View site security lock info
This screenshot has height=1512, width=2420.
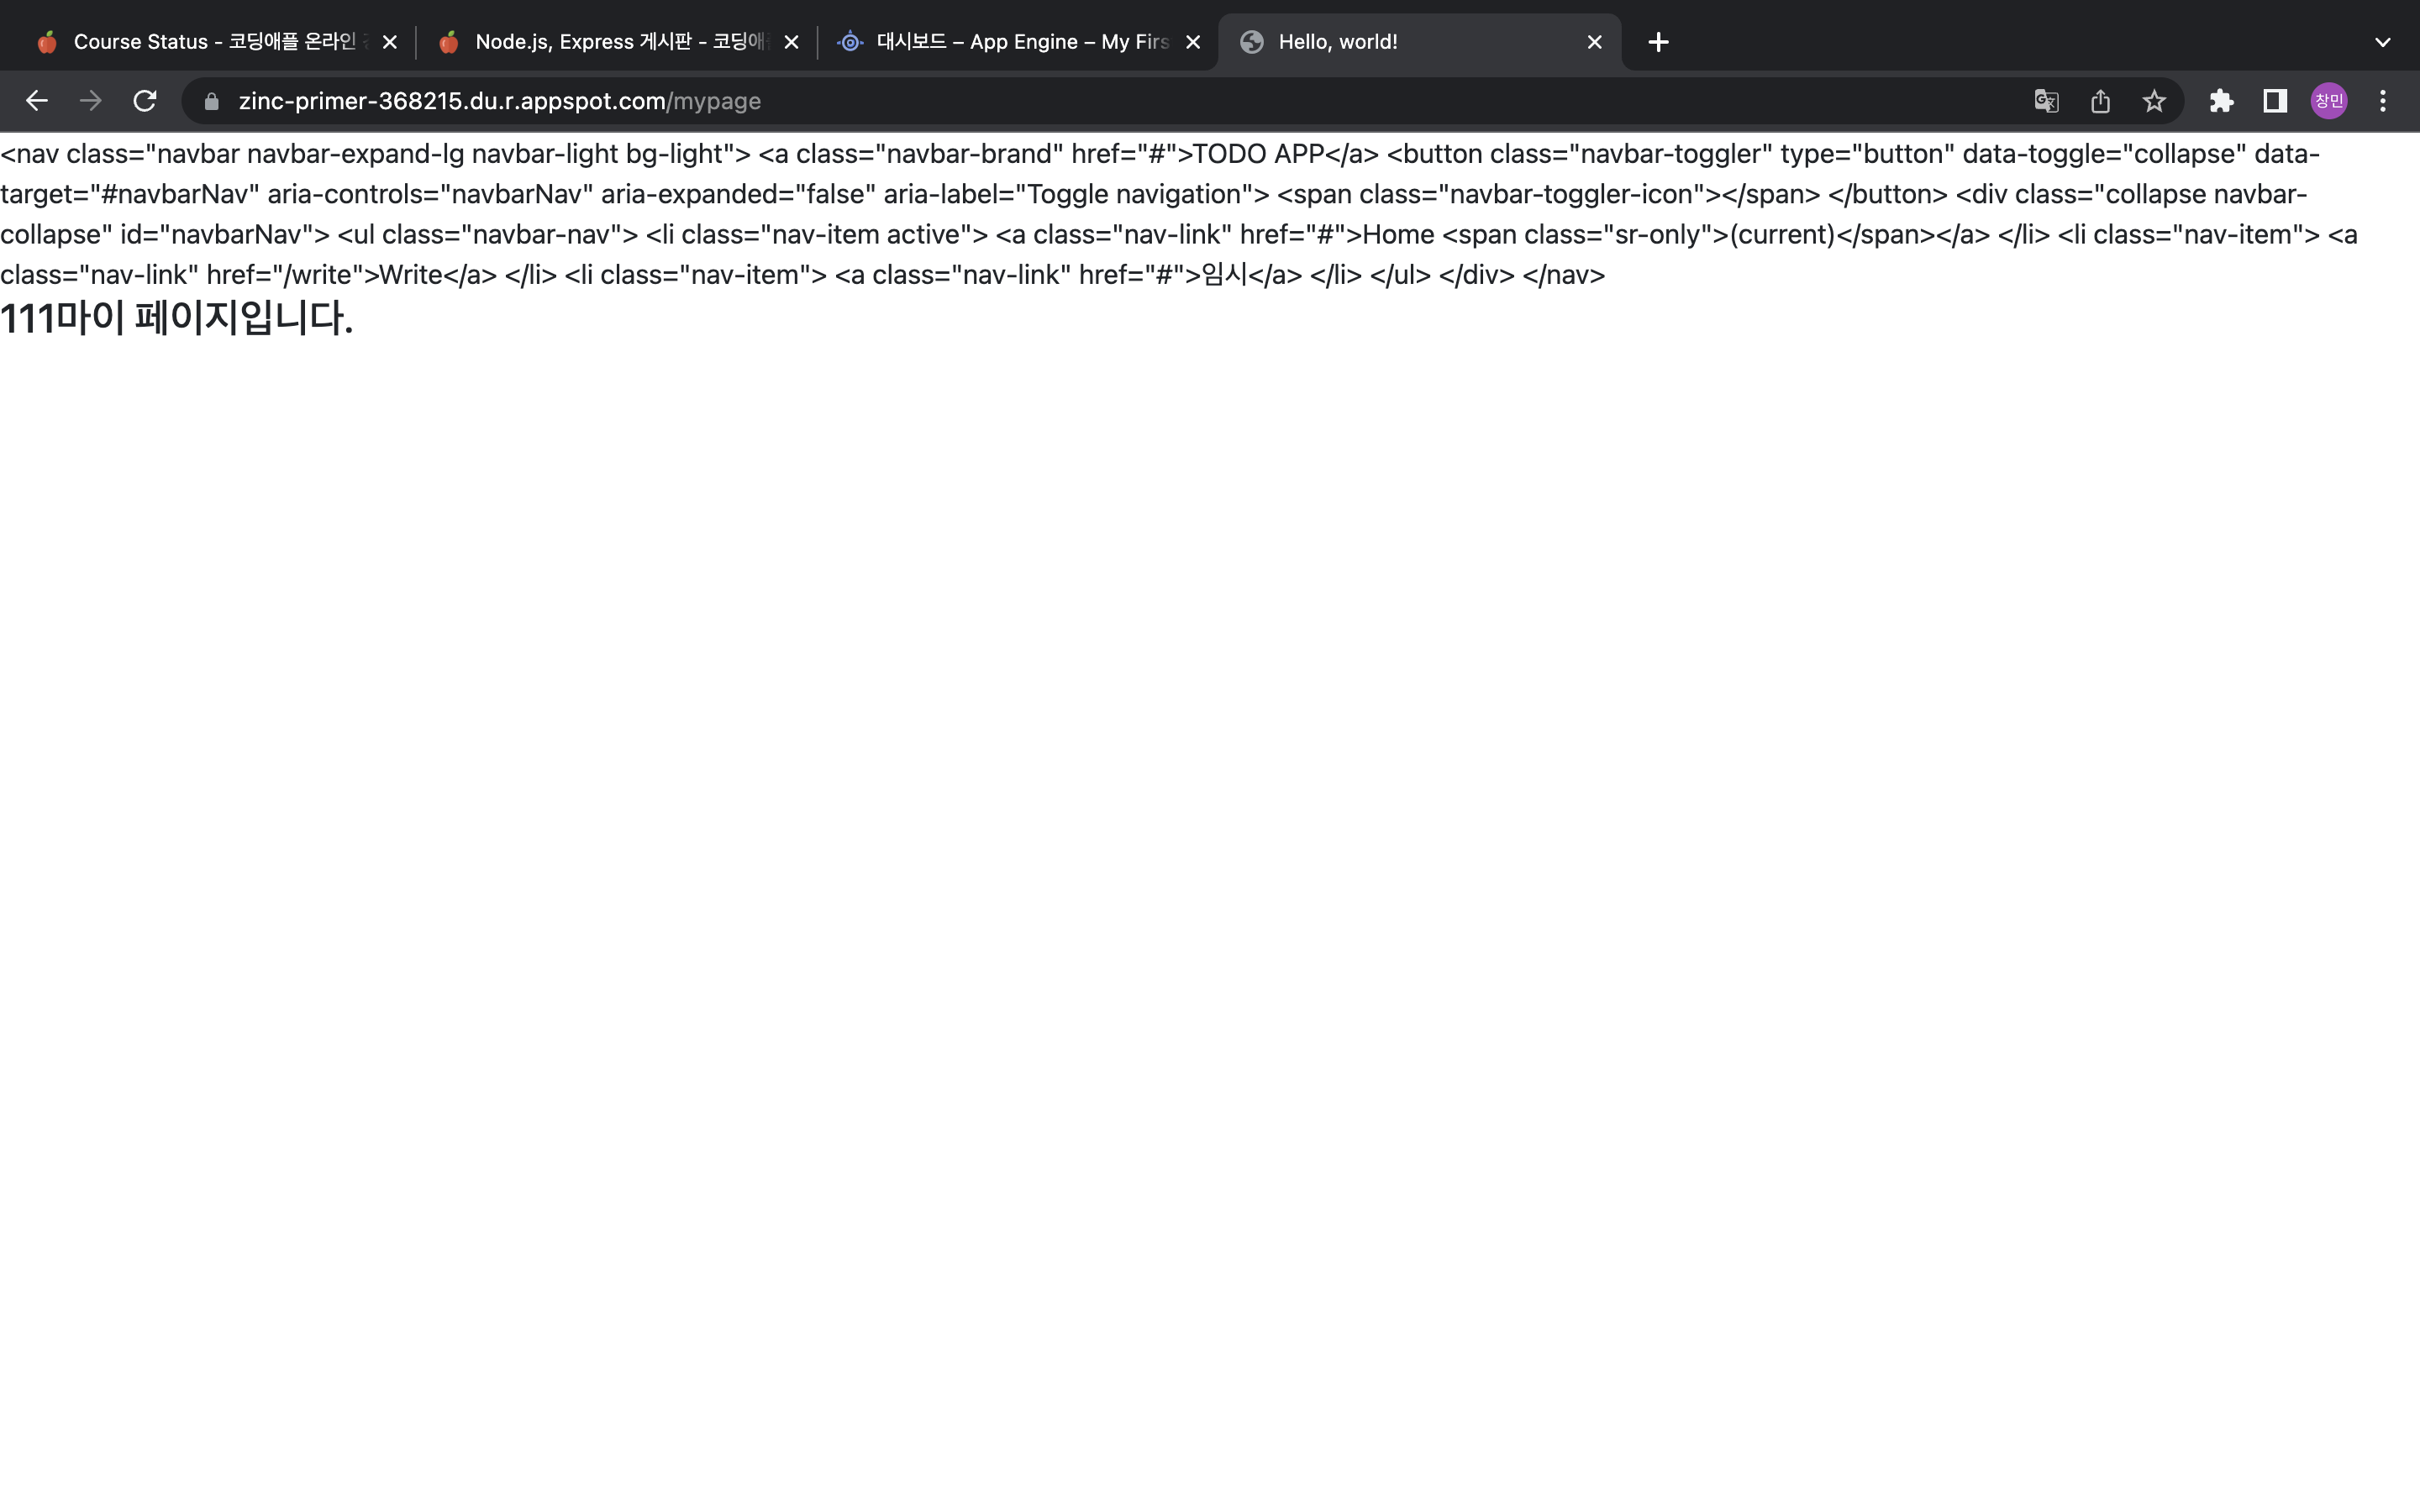pyautogui.click(x=211, y=101)
